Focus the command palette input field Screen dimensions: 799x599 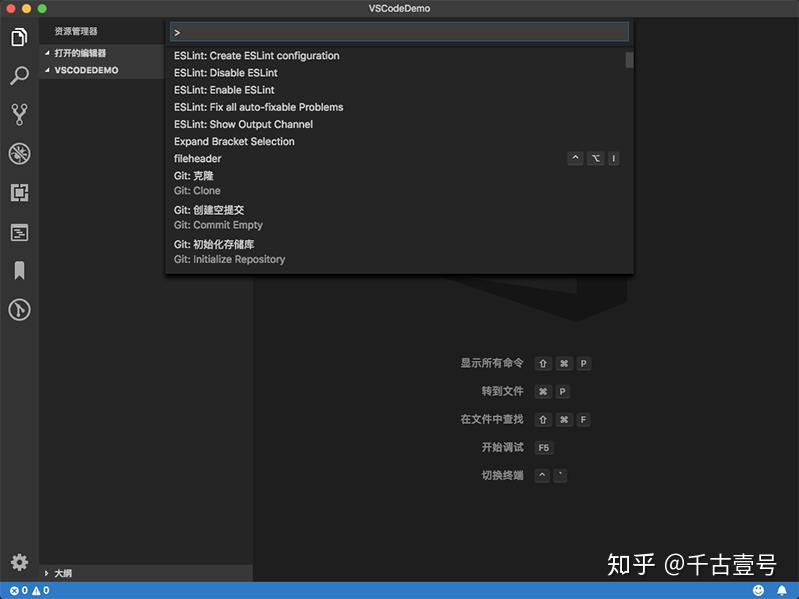(399, 32)
